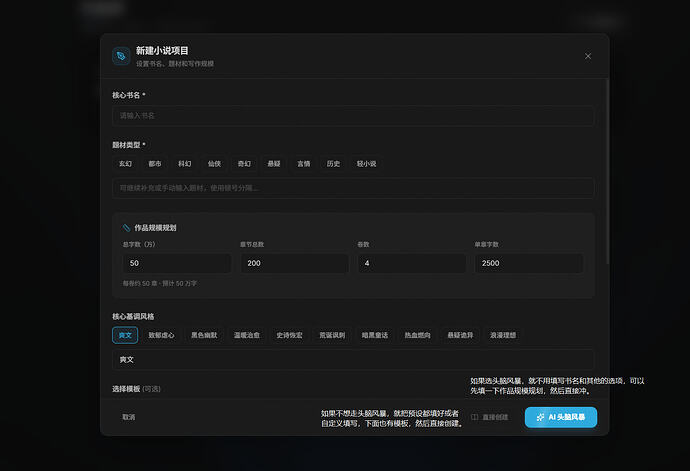690x471 pixels.
Task: Select the 玄幻 genre chip
Action: coord(125,164)
